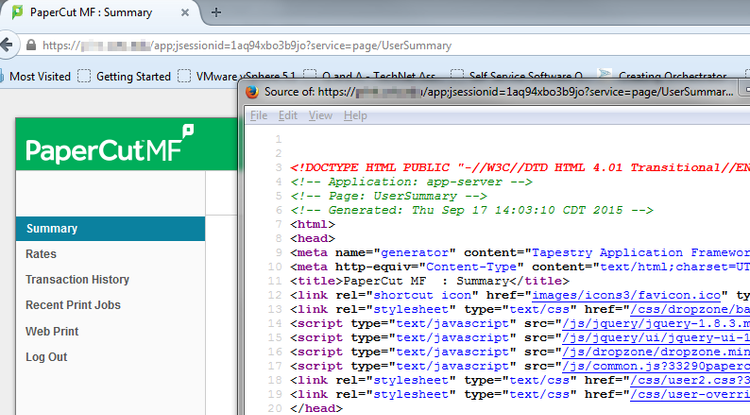
Task: Click the browser back arrow button
Action: (x=7, y=45)
